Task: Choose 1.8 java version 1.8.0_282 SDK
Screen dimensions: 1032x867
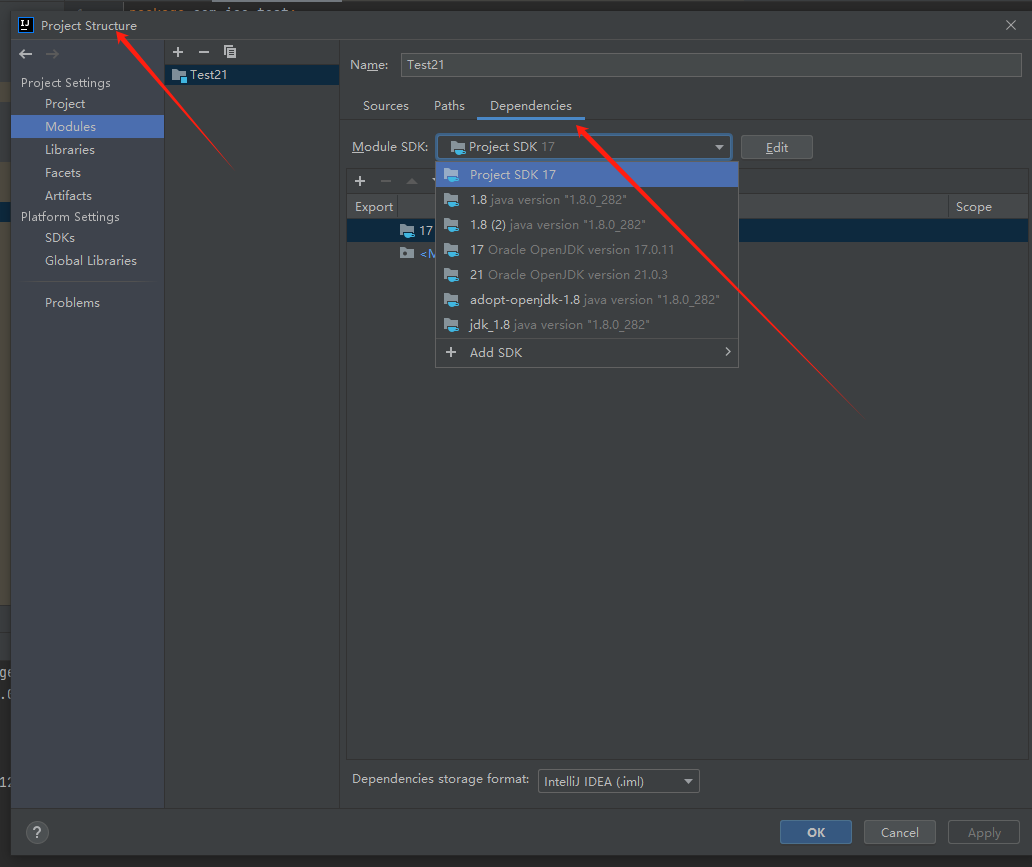Action: (x=586, y=200)
